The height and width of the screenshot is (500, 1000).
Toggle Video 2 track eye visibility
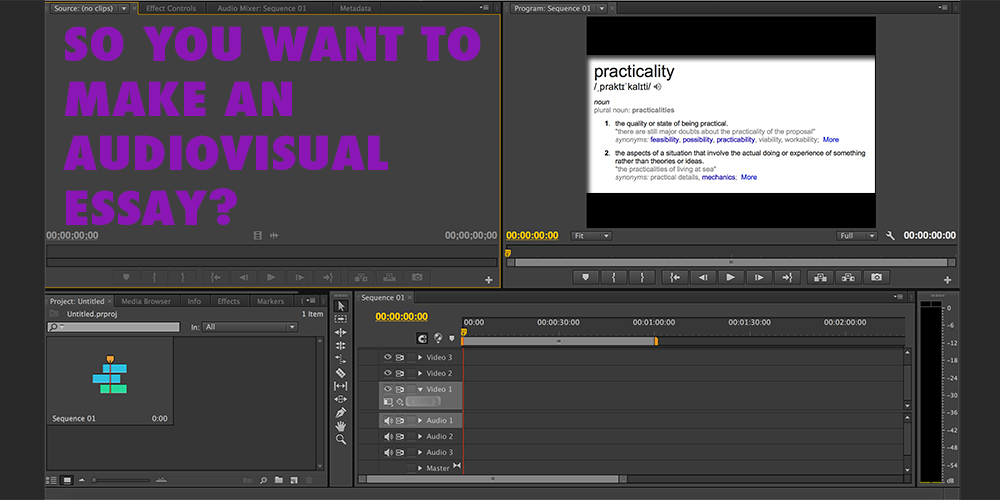click(x=387, y=373)
